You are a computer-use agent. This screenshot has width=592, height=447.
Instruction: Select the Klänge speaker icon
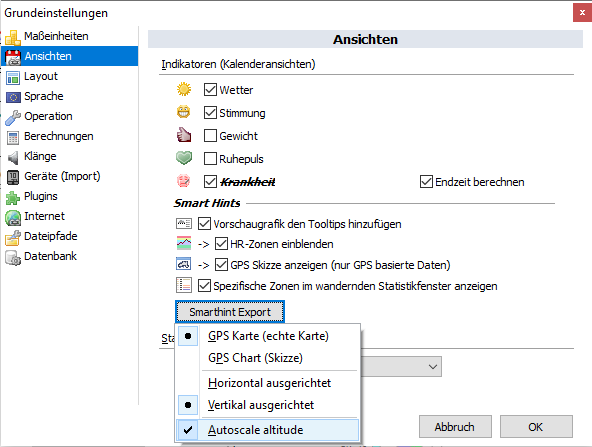click(13, 157)
